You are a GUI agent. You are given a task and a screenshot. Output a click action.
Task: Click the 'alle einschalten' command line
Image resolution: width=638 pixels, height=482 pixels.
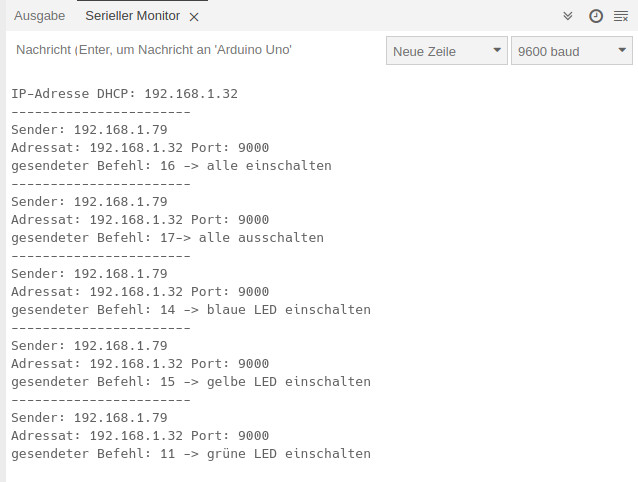point(171,166)
